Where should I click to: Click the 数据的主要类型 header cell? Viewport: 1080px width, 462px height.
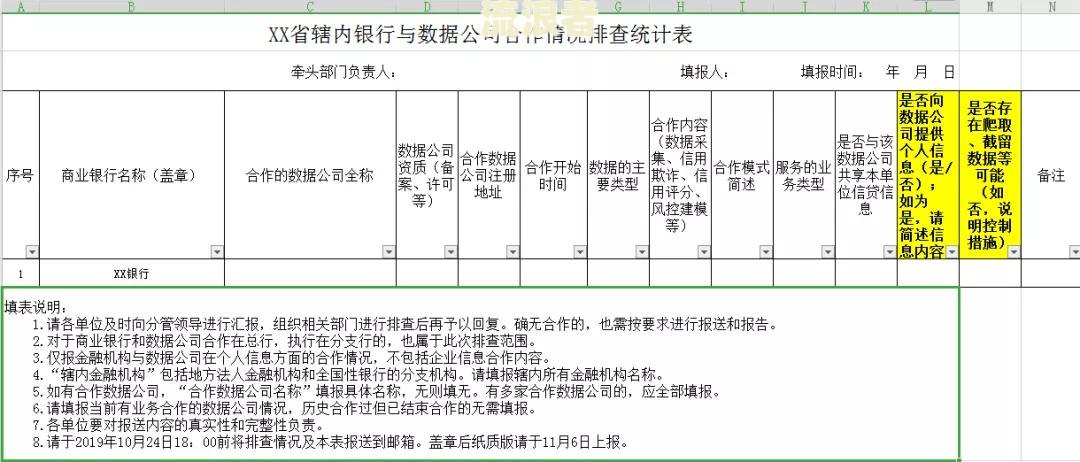(619, 175)
